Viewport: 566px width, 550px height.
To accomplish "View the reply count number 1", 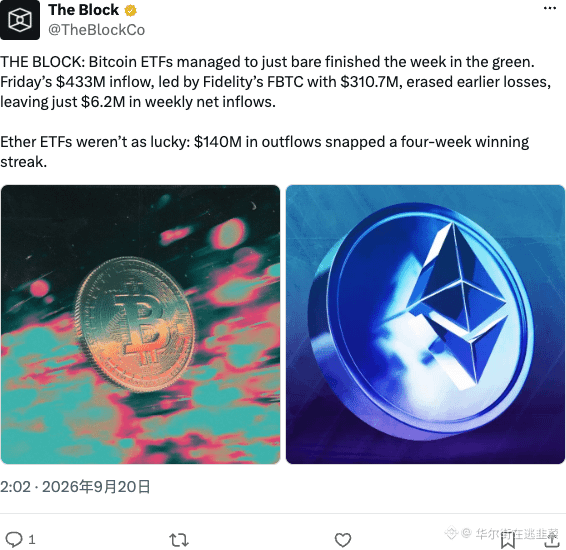I will click(x=32, y=540).
